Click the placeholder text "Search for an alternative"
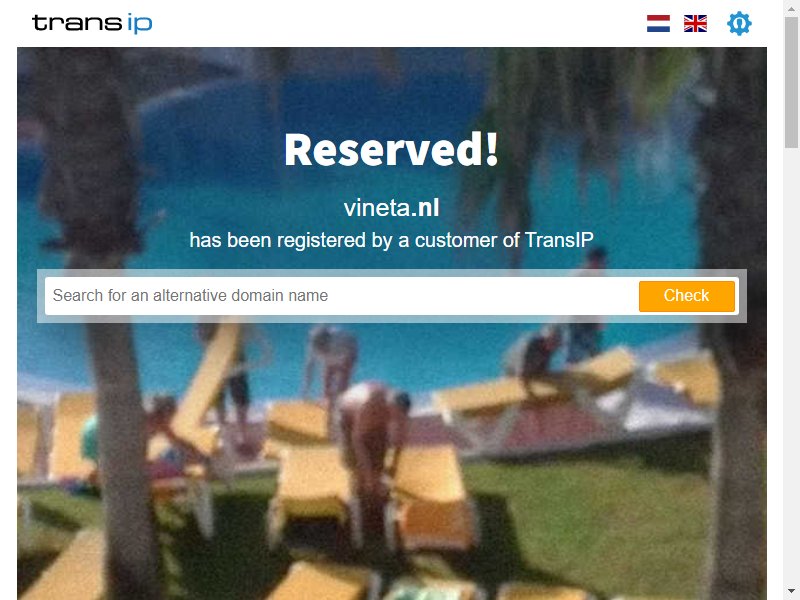 tap(140, 295)
